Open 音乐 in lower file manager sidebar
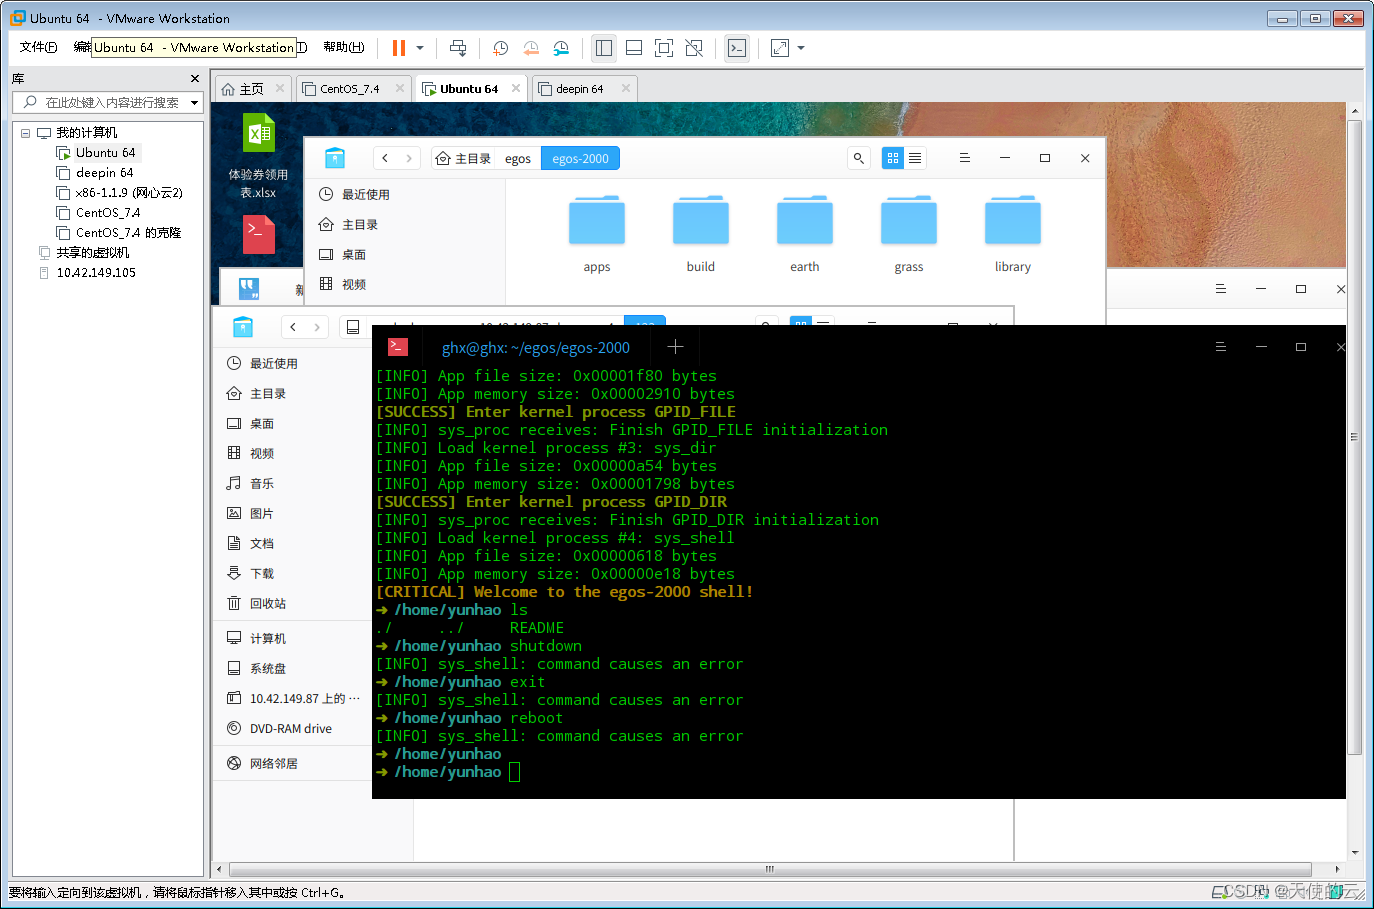The width and height of the screenshot is (1374, 909). 292,483
